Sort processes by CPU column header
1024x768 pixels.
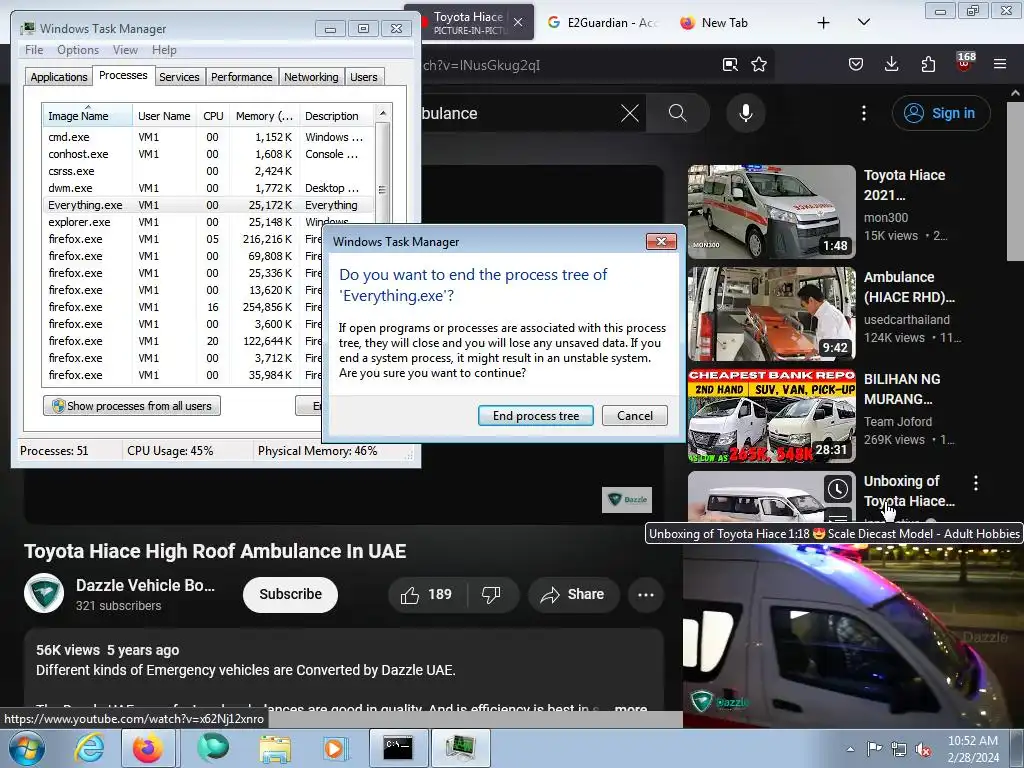click(x=213, y=116)
